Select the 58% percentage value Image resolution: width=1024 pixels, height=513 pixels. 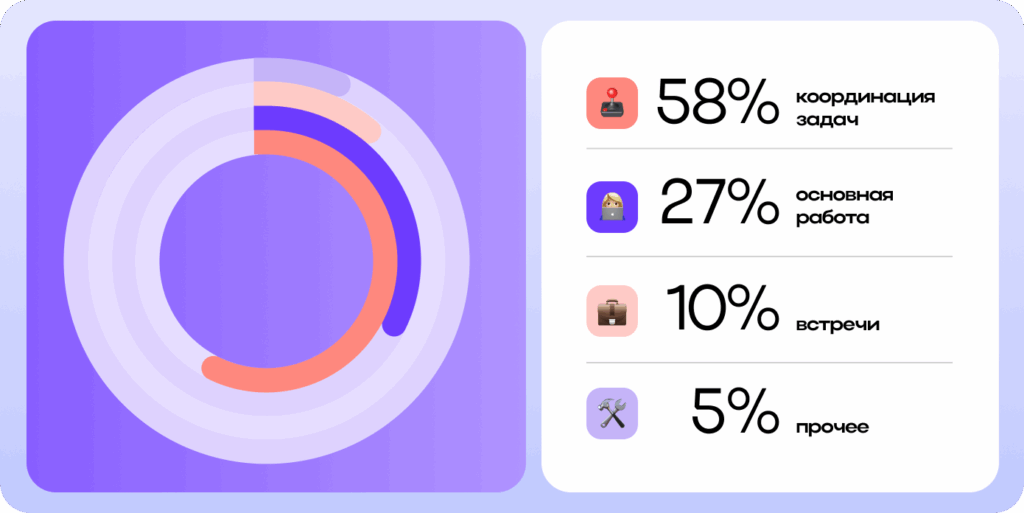pyautogui.click(x=718, y=102)
